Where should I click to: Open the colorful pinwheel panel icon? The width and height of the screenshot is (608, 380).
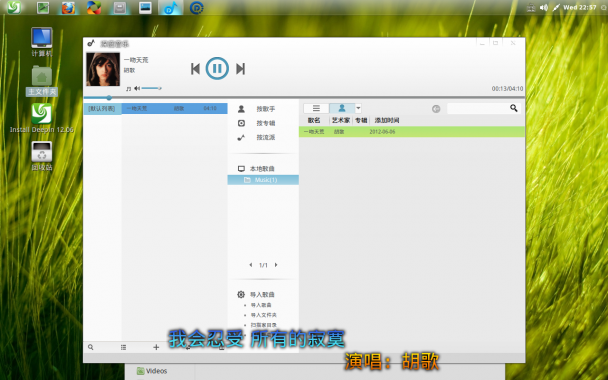point(94,7)
